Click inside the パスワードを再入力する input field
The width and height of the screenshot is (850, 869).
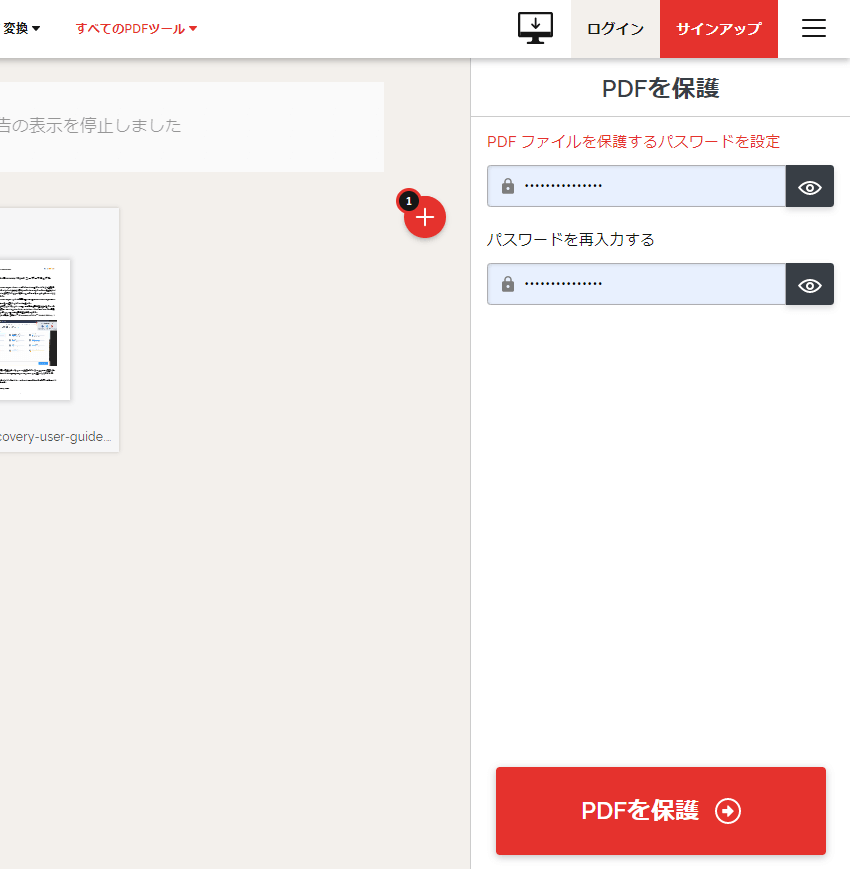(x=635, y=283)
